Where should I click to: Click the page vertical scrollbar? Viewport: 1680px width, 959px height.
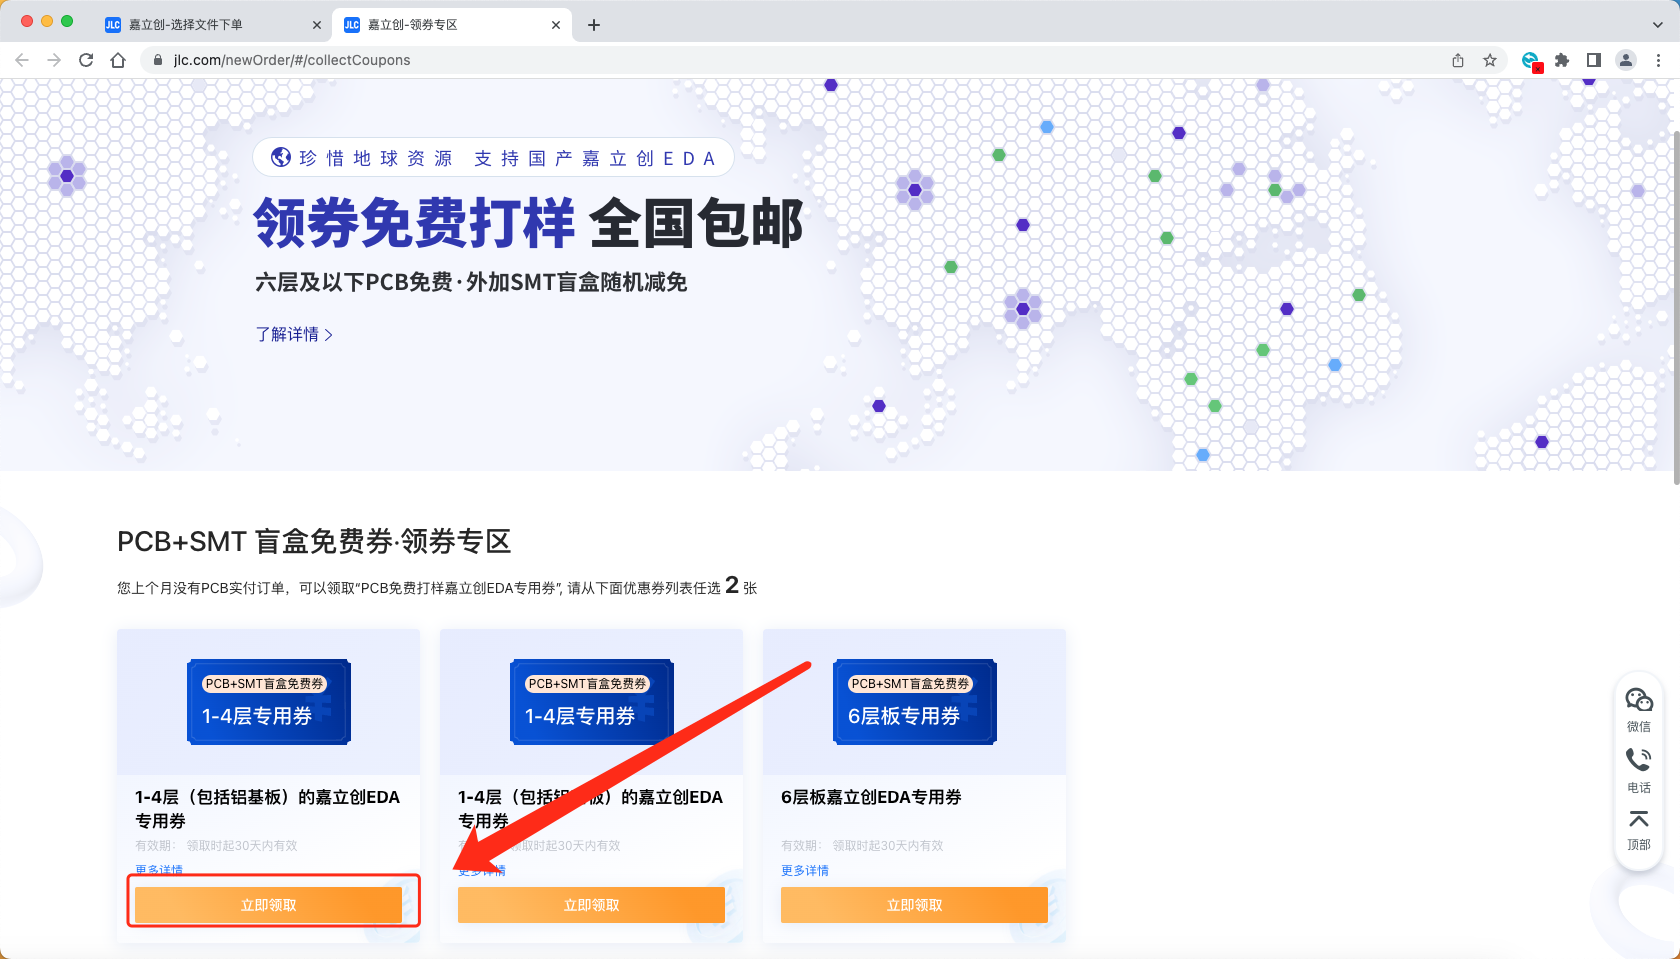click(1675, 306)
